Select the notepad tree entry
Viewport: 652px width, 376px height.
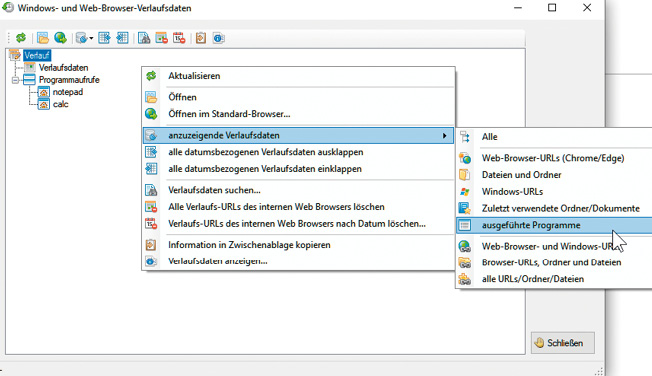pyautogui.click(x=67, y=92)
